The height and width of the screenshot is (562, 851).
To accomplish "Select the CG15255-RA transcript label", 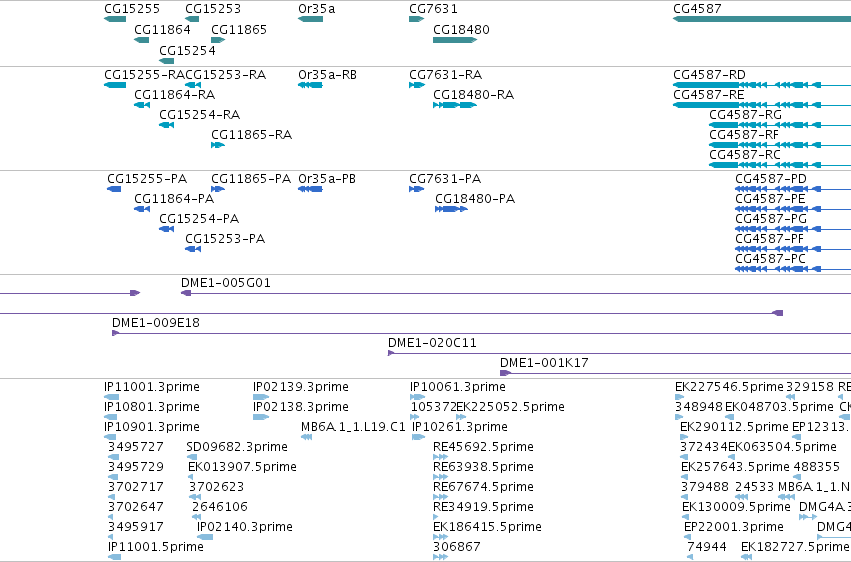I will coord(144,74).
